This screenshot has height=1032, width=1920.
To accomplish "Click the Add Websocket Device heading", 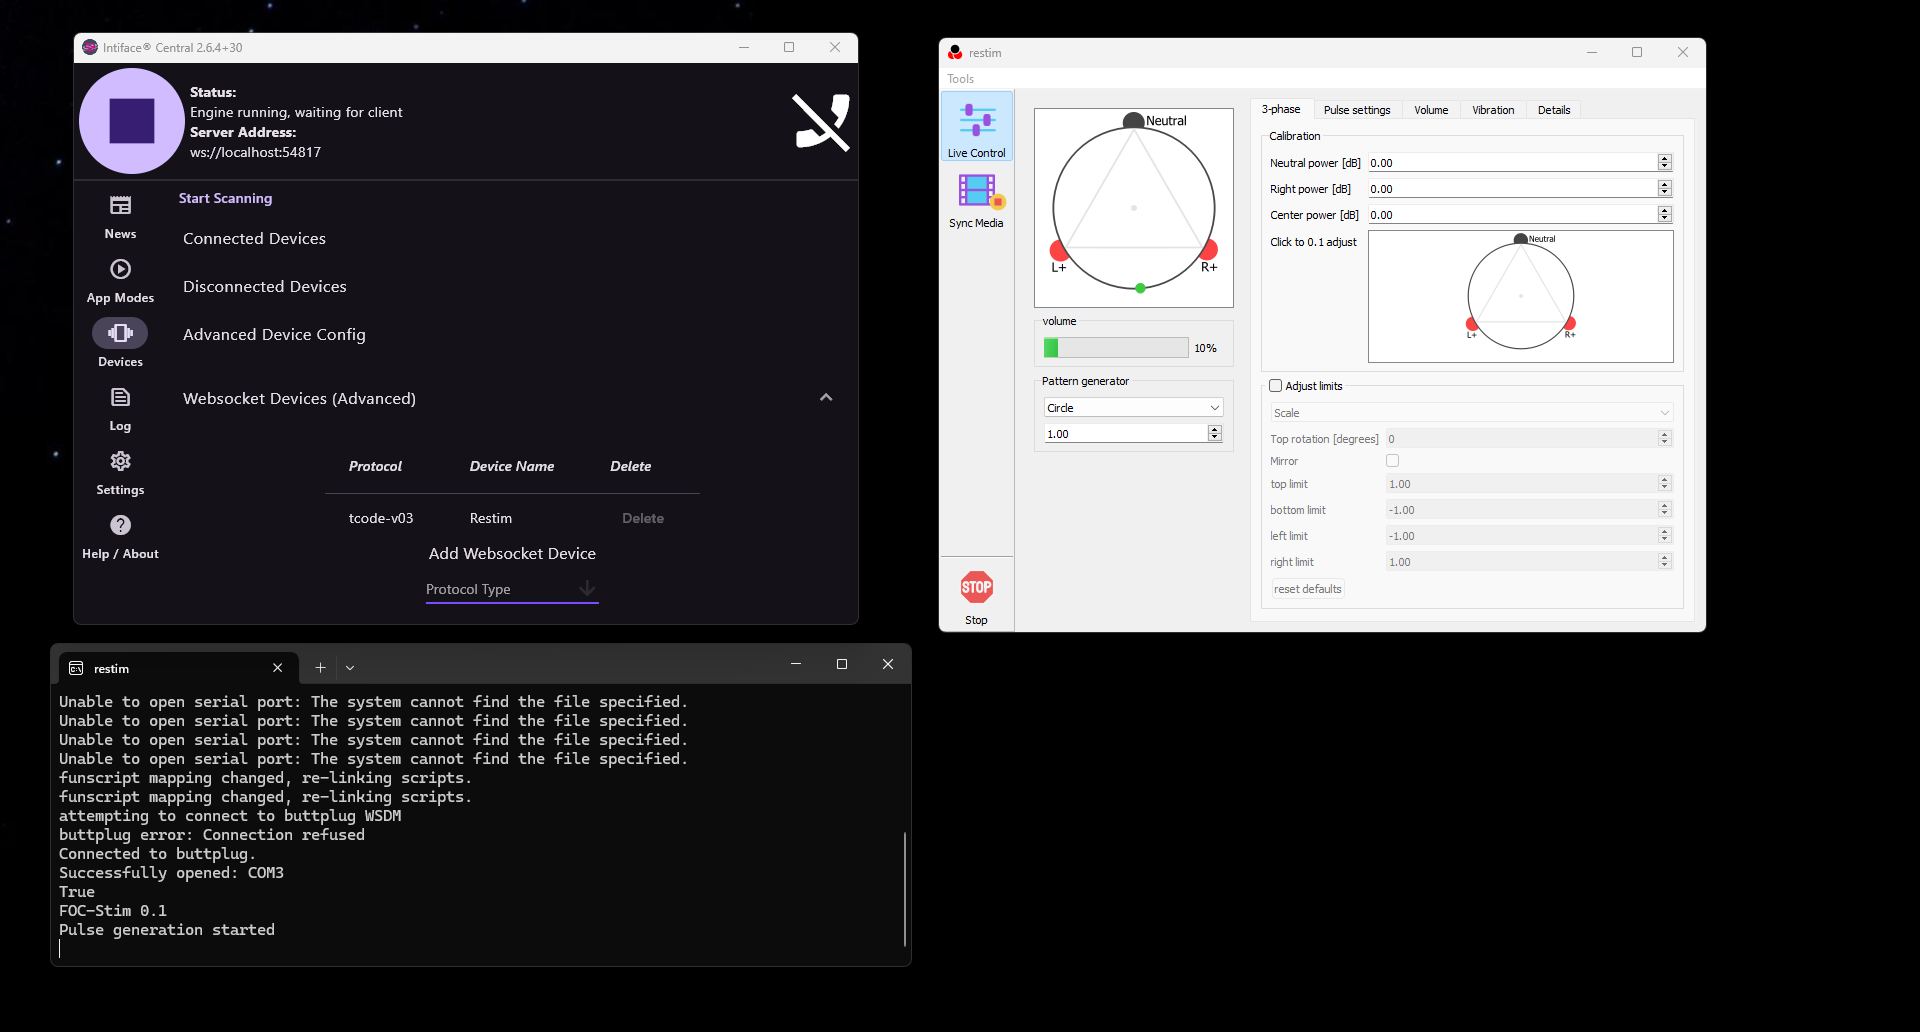I will [512, 553].
